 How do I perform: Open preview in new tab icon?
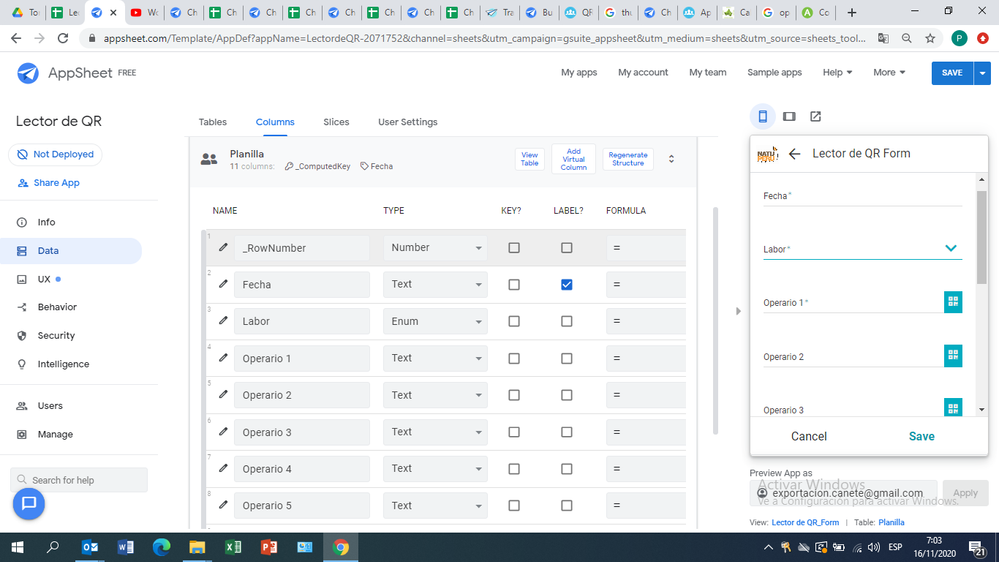(816, 116)
